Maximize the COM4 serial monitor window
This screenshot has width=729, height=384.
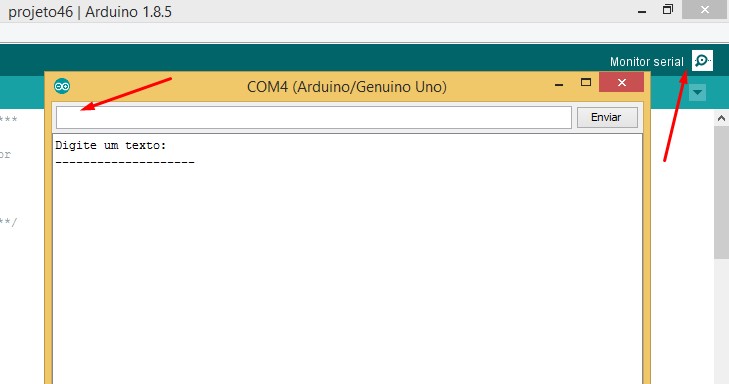(x=586, y=83)
